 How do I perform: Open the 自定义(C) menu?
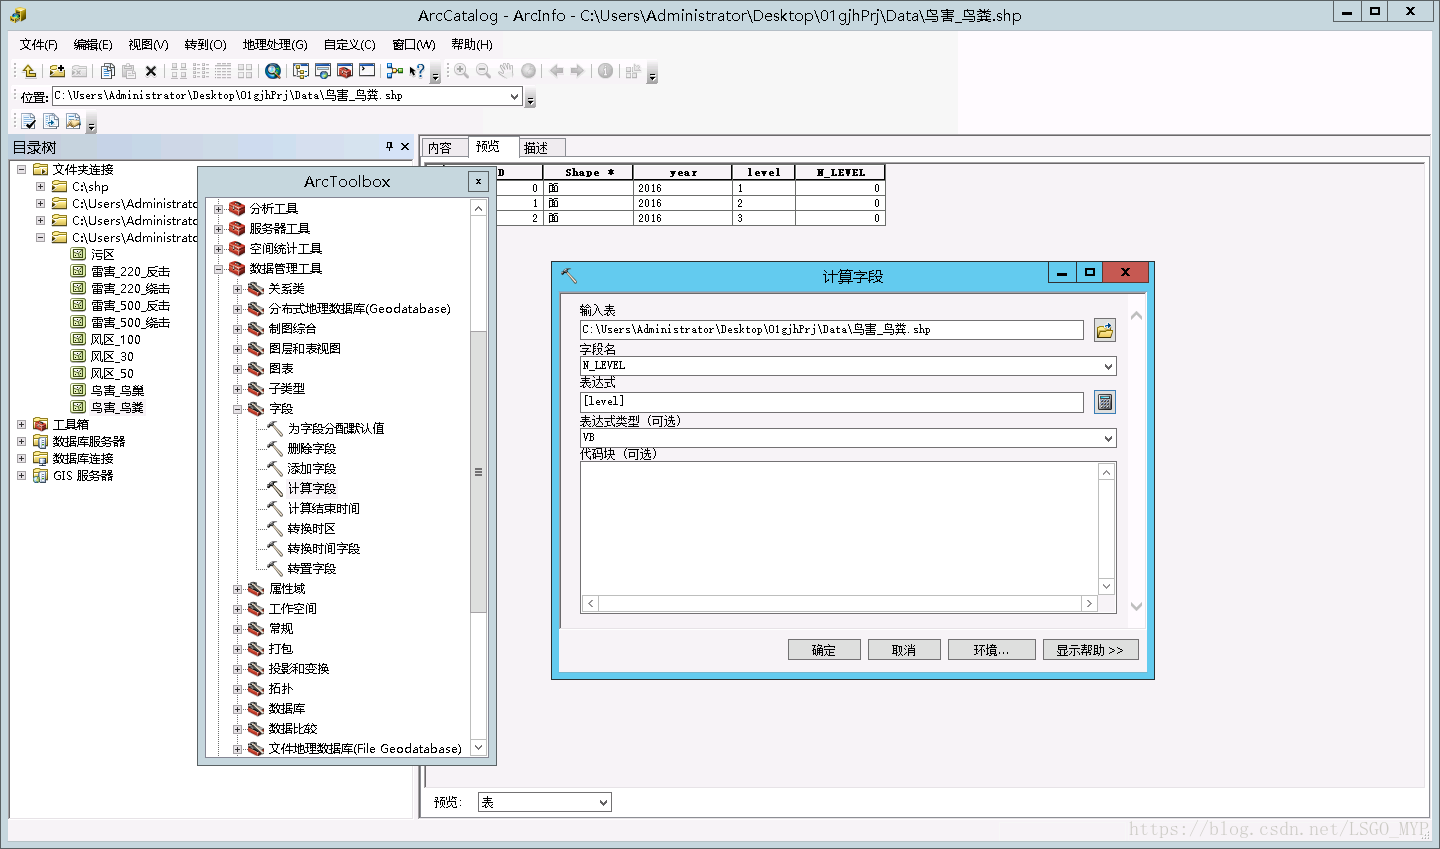pos(349,44)
